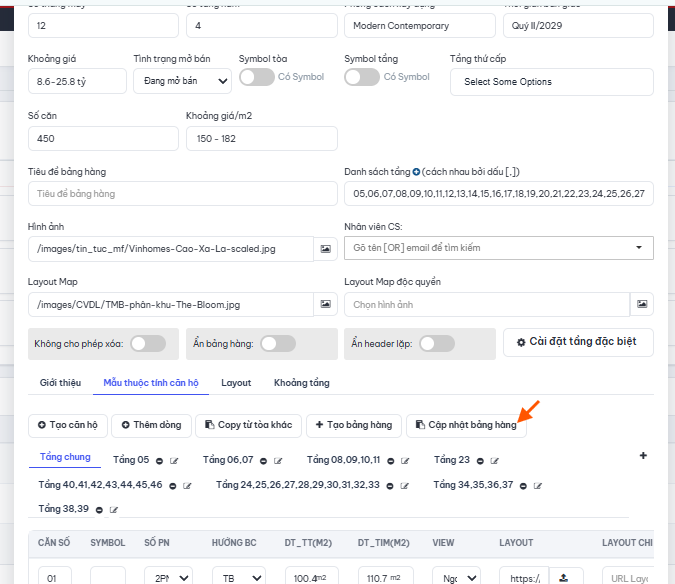Enable Ẩn header lặp switch
This screenshot has height=584, width=675.
tap(437, 343)
